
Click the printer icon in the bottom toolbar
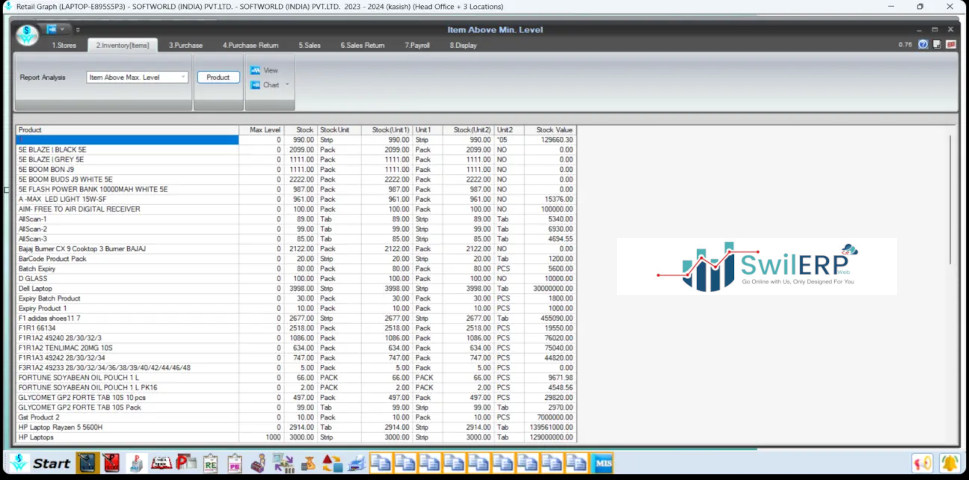[357, 463]
